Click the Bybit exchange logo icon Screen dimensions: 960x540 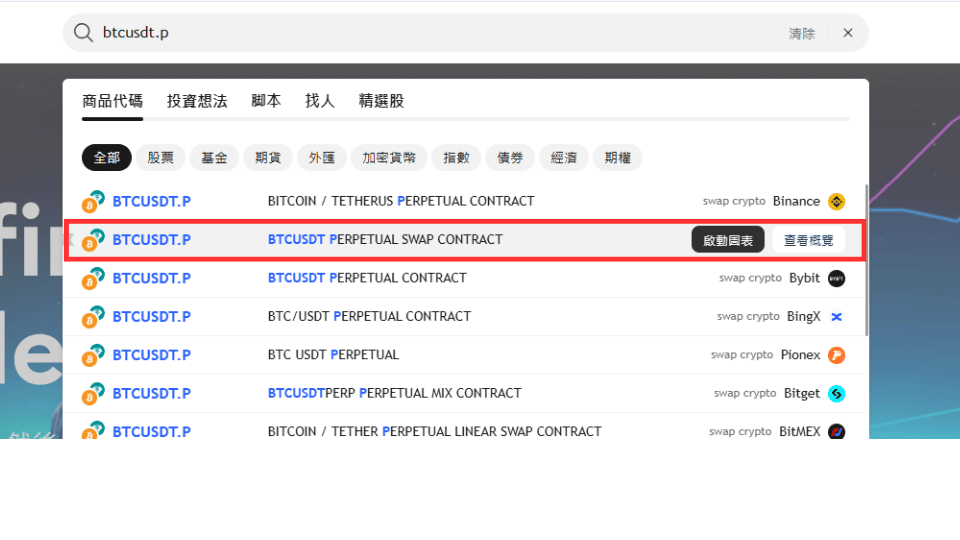point(836,279)
